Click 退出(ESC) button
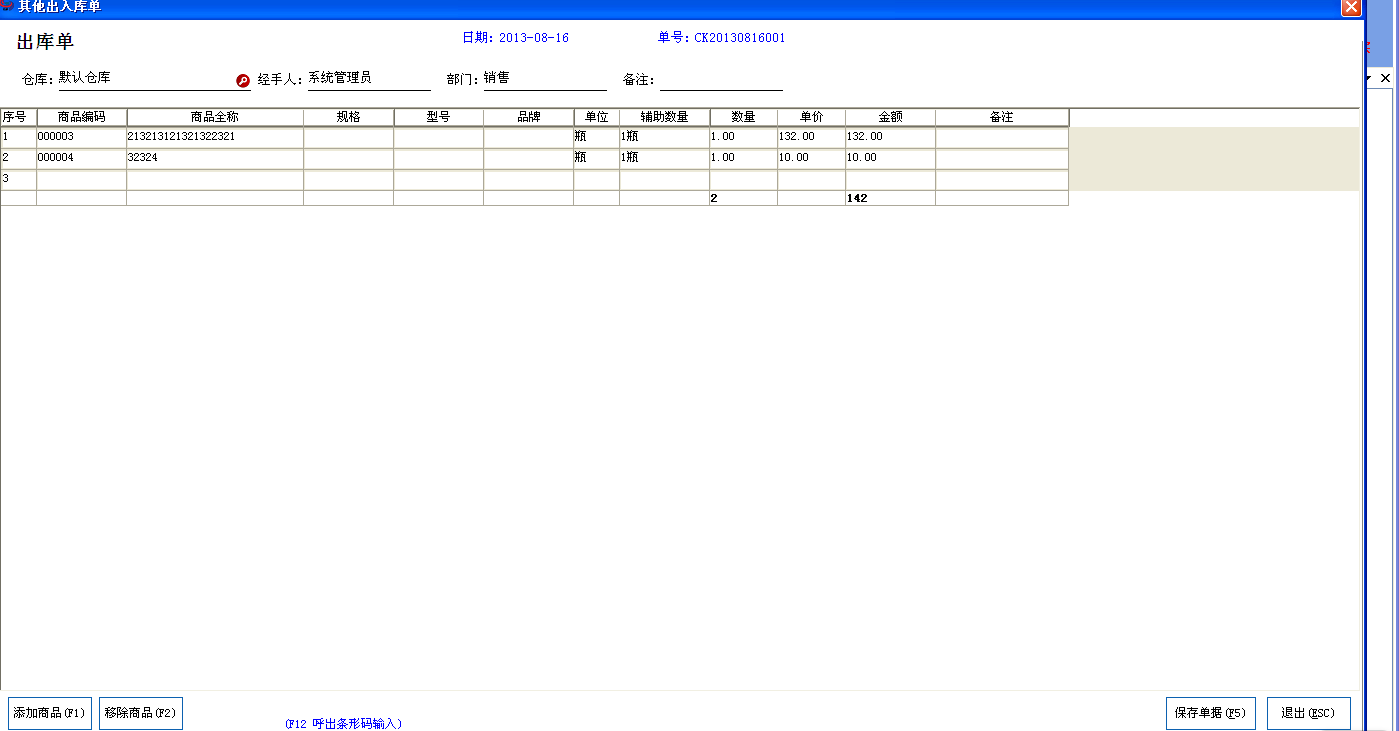The width and height of the screenshot is (1399, 731). point(1309,713)
